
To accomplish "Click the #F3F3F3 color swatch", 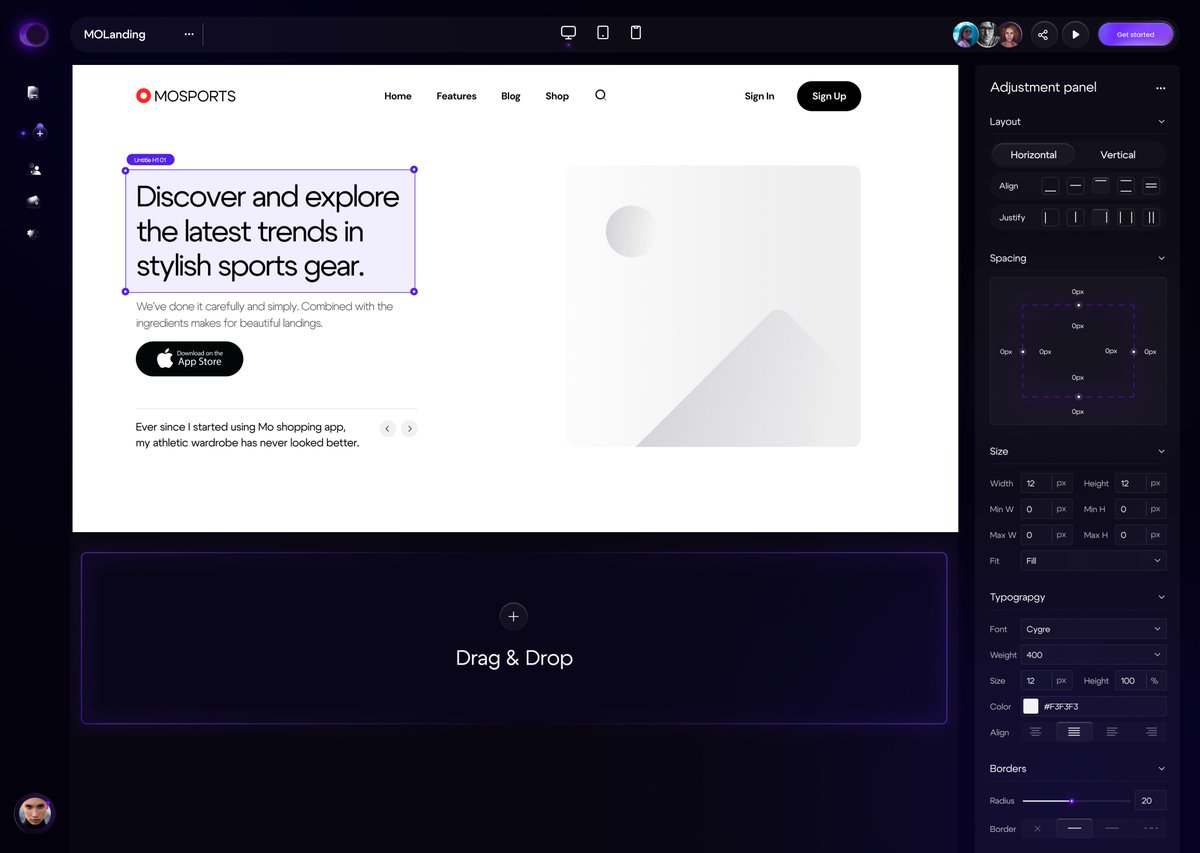I will pyautogui.click(x=1031, y=706).
